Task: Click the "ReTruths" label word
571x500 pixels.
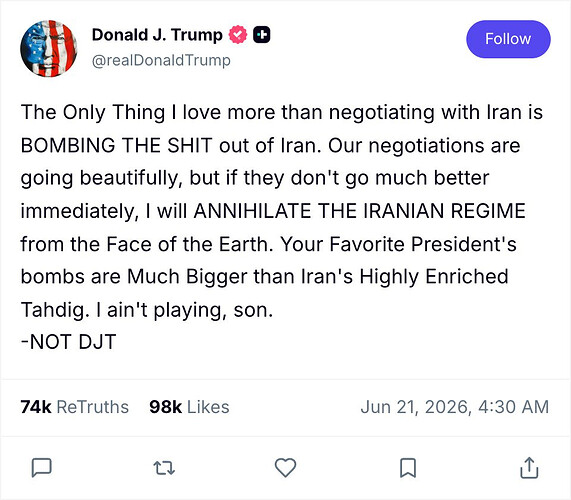Action: point(93,407)
